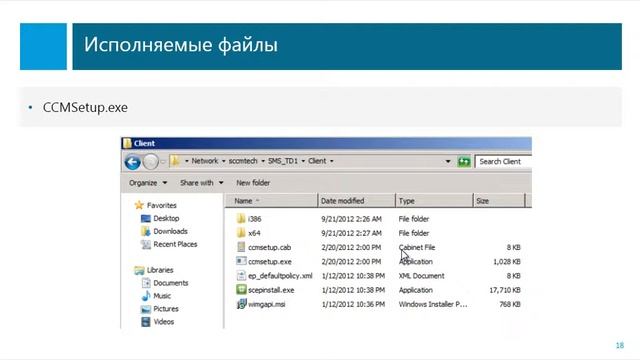Sort by the Date modified column header
The height and width of the screenshot is (360, 640).
(x=356, y=201)
